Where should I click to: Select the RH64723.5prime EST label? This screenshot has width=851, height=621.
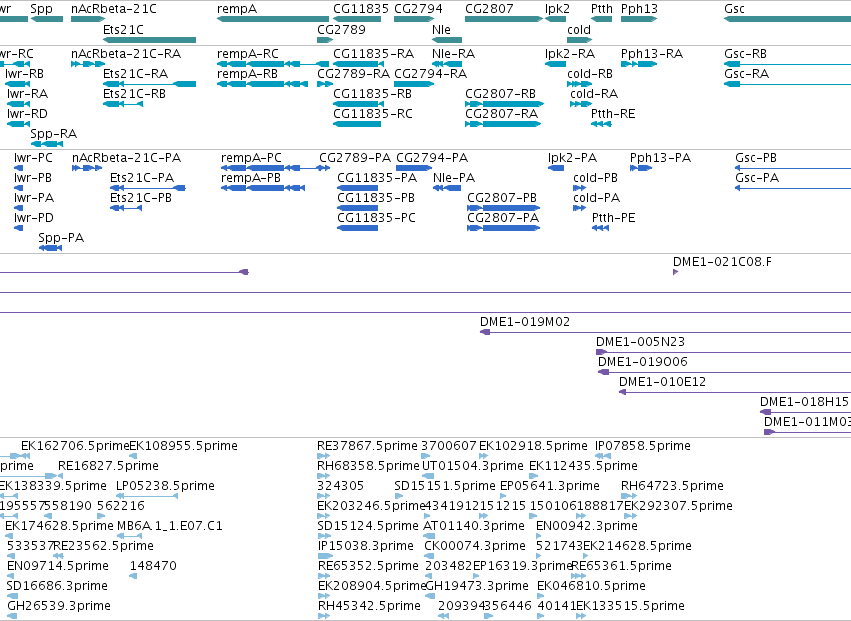pyautogui.click(x=672, y=486)
